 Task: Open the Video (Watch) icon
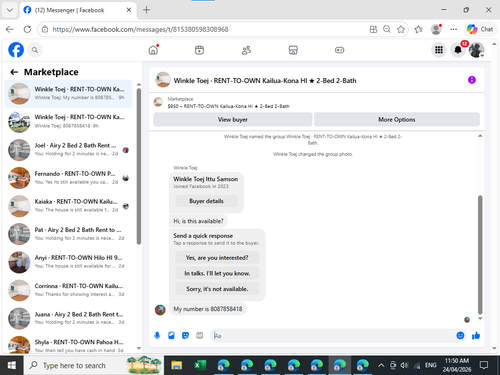point(199,50)
